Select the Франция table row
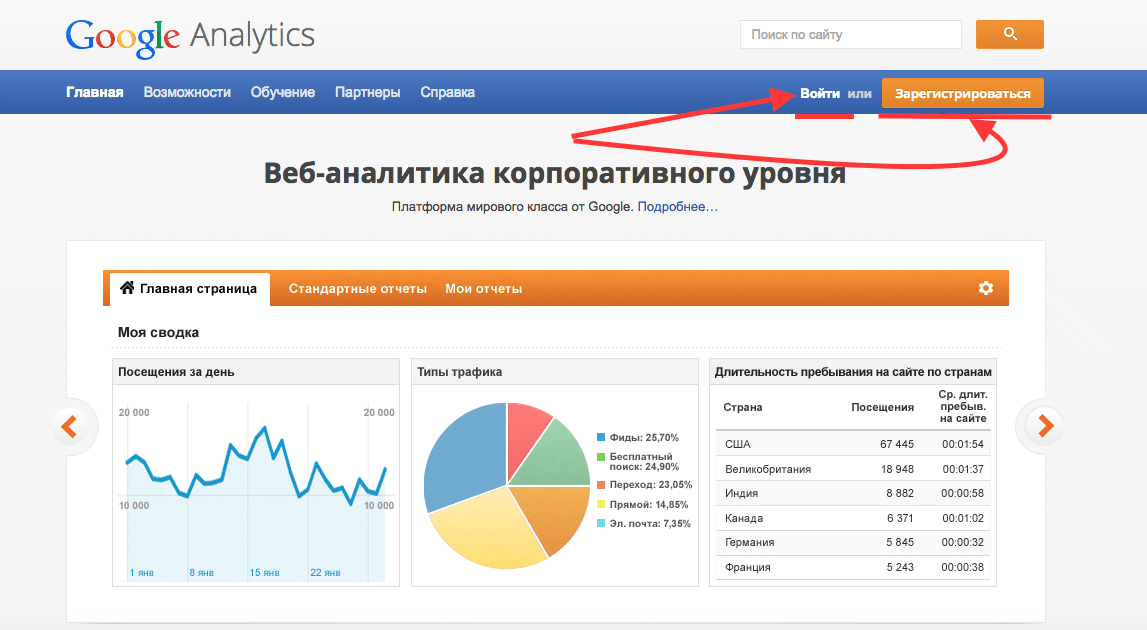This screenshot has width=1147, height=630. [x=853, y=567]
